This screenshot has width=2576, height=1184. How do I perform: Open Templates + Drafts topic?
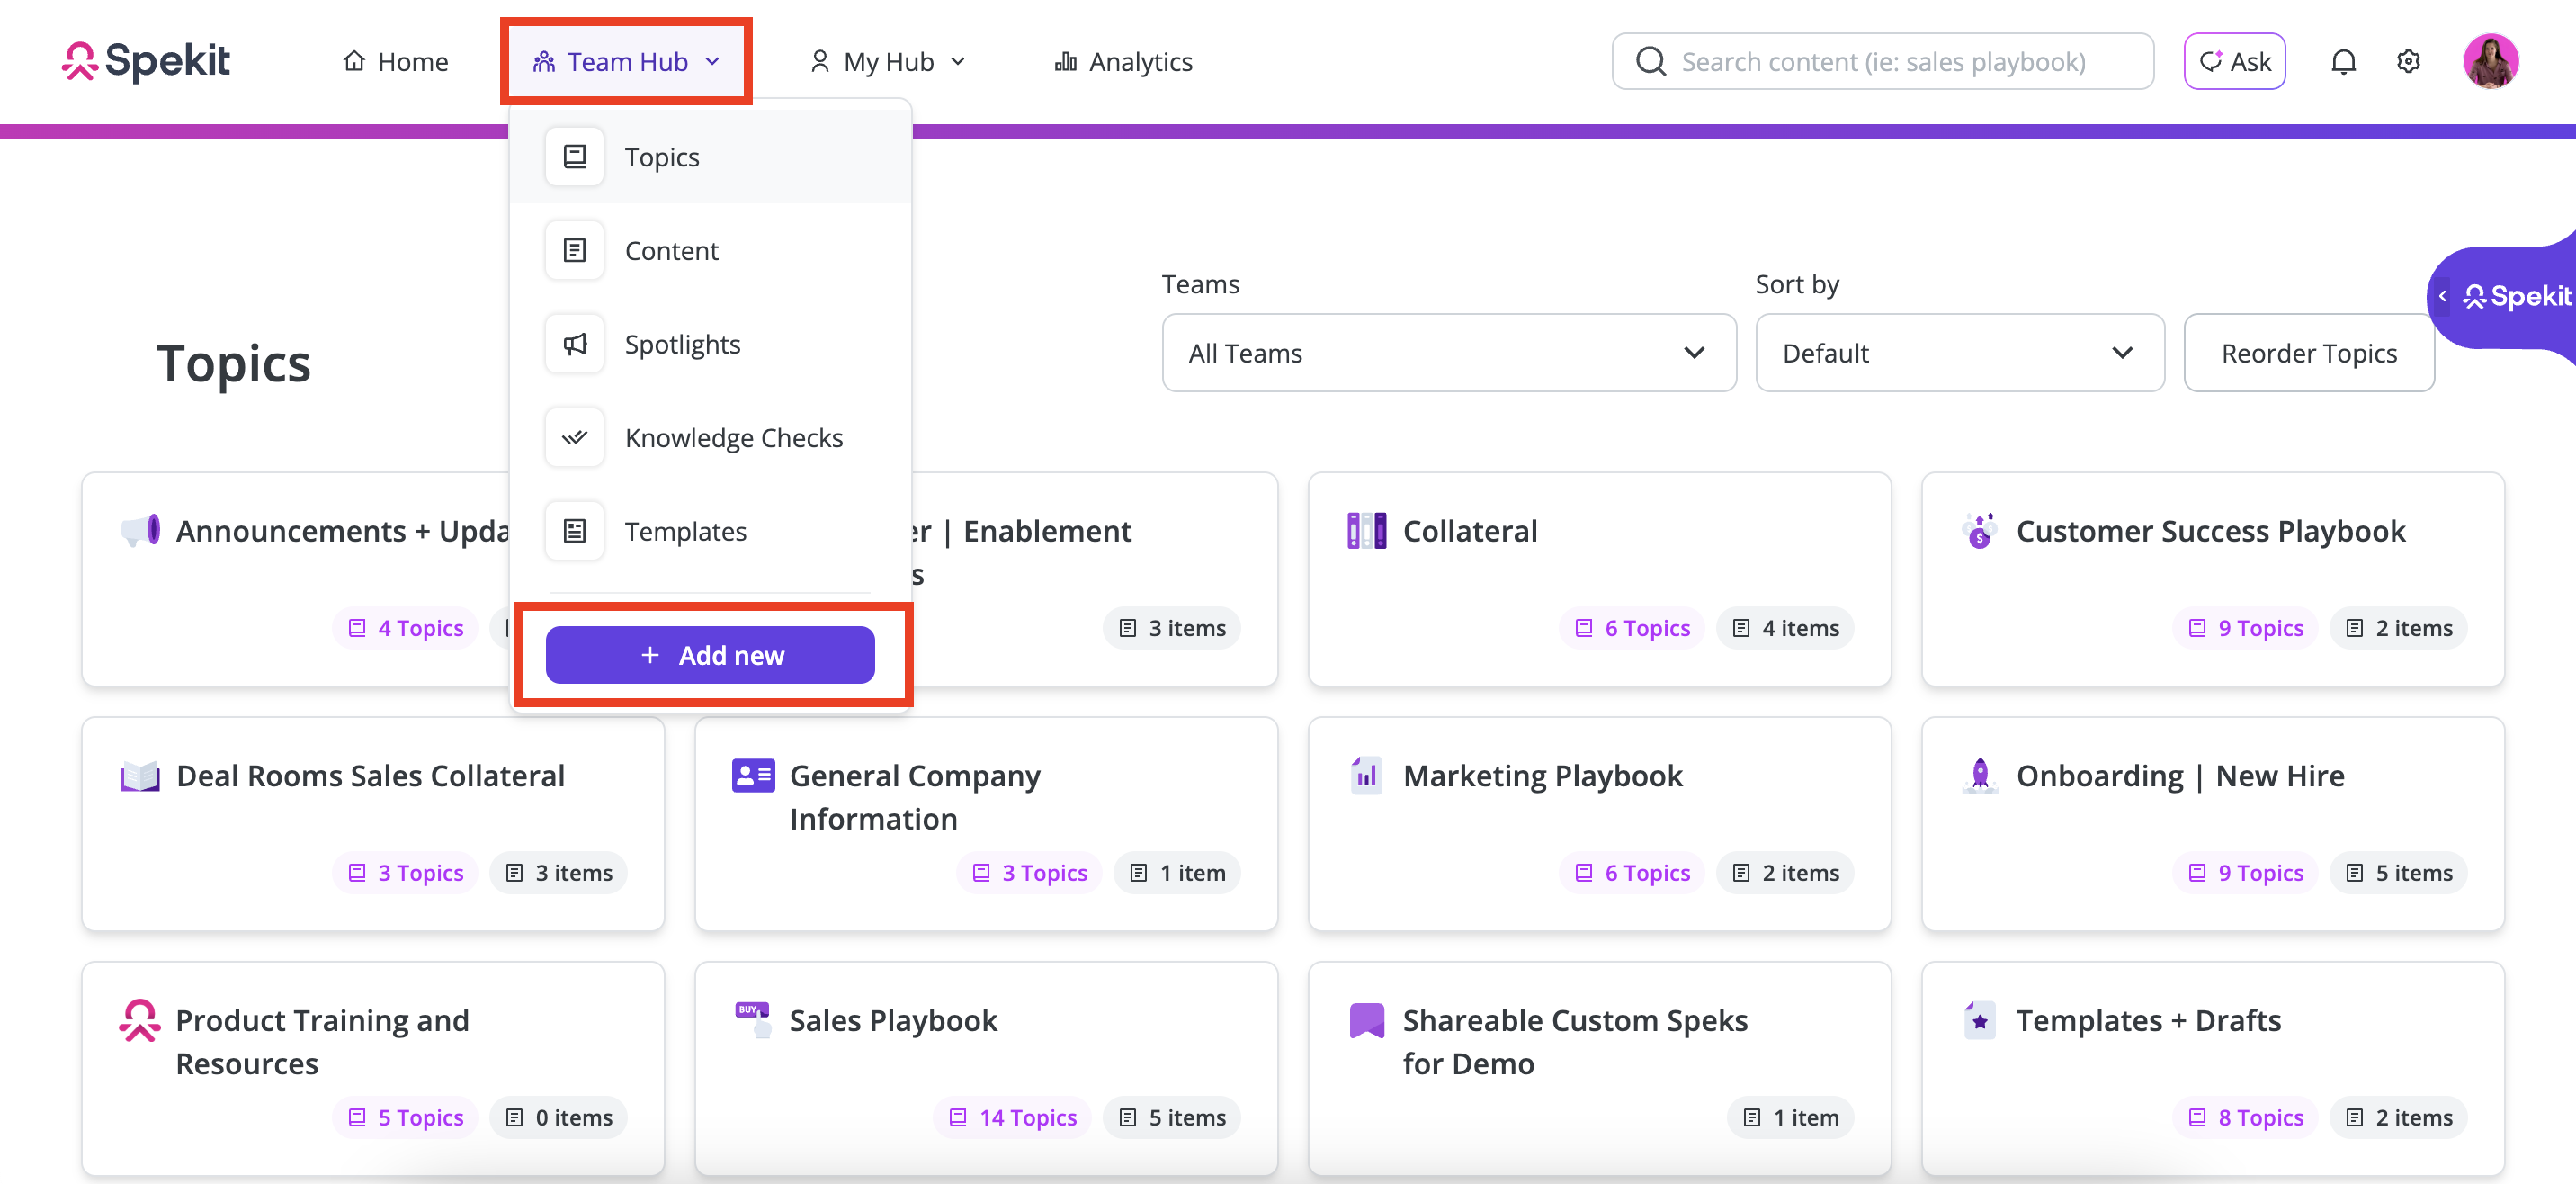[x=2212, y=1068]
